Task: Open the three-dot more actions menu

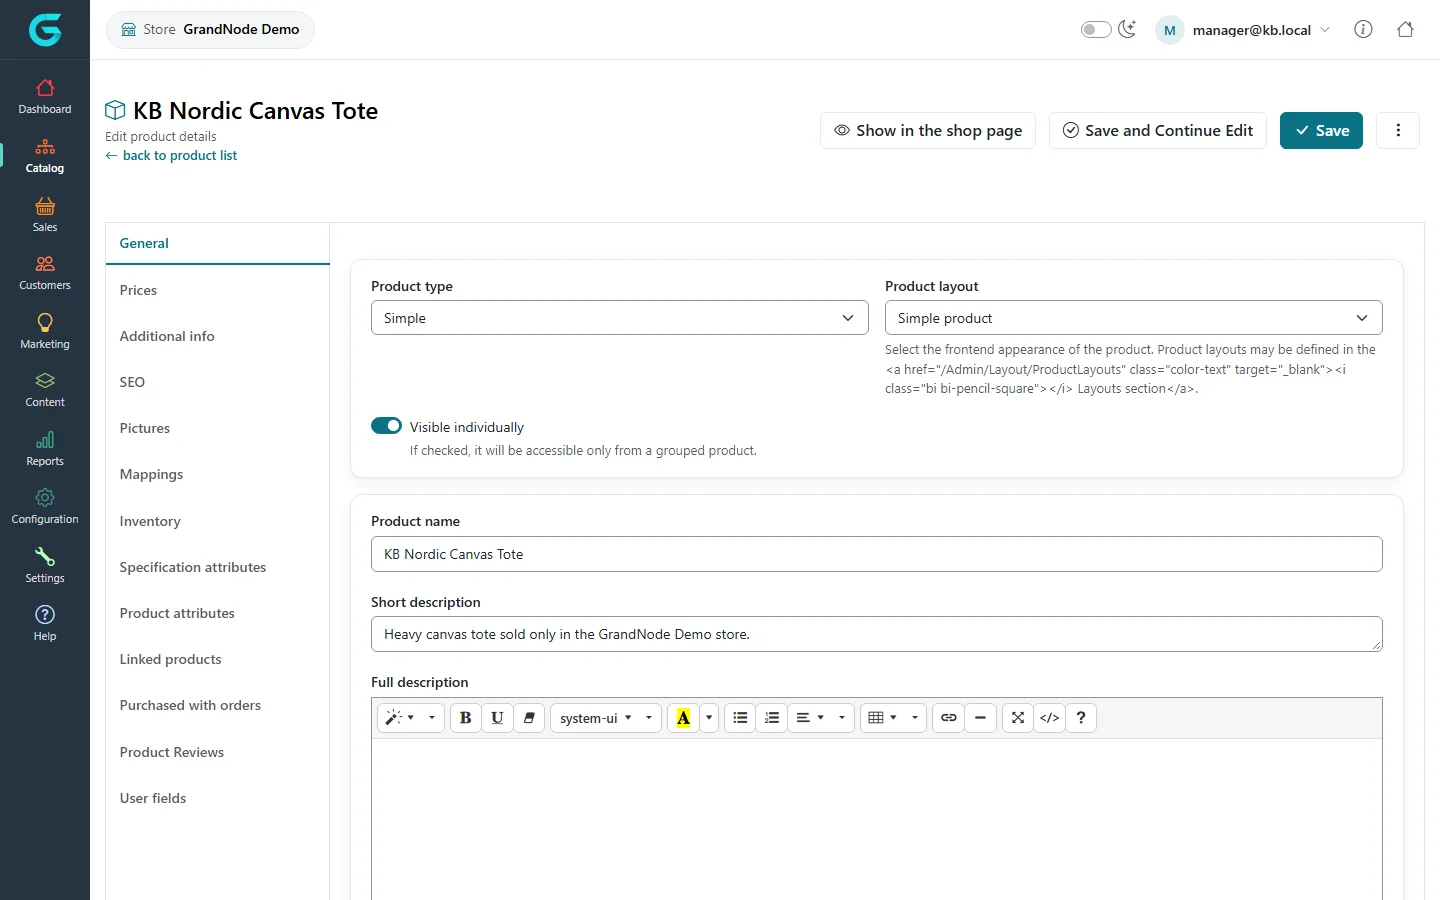Action: point(1398,130)
